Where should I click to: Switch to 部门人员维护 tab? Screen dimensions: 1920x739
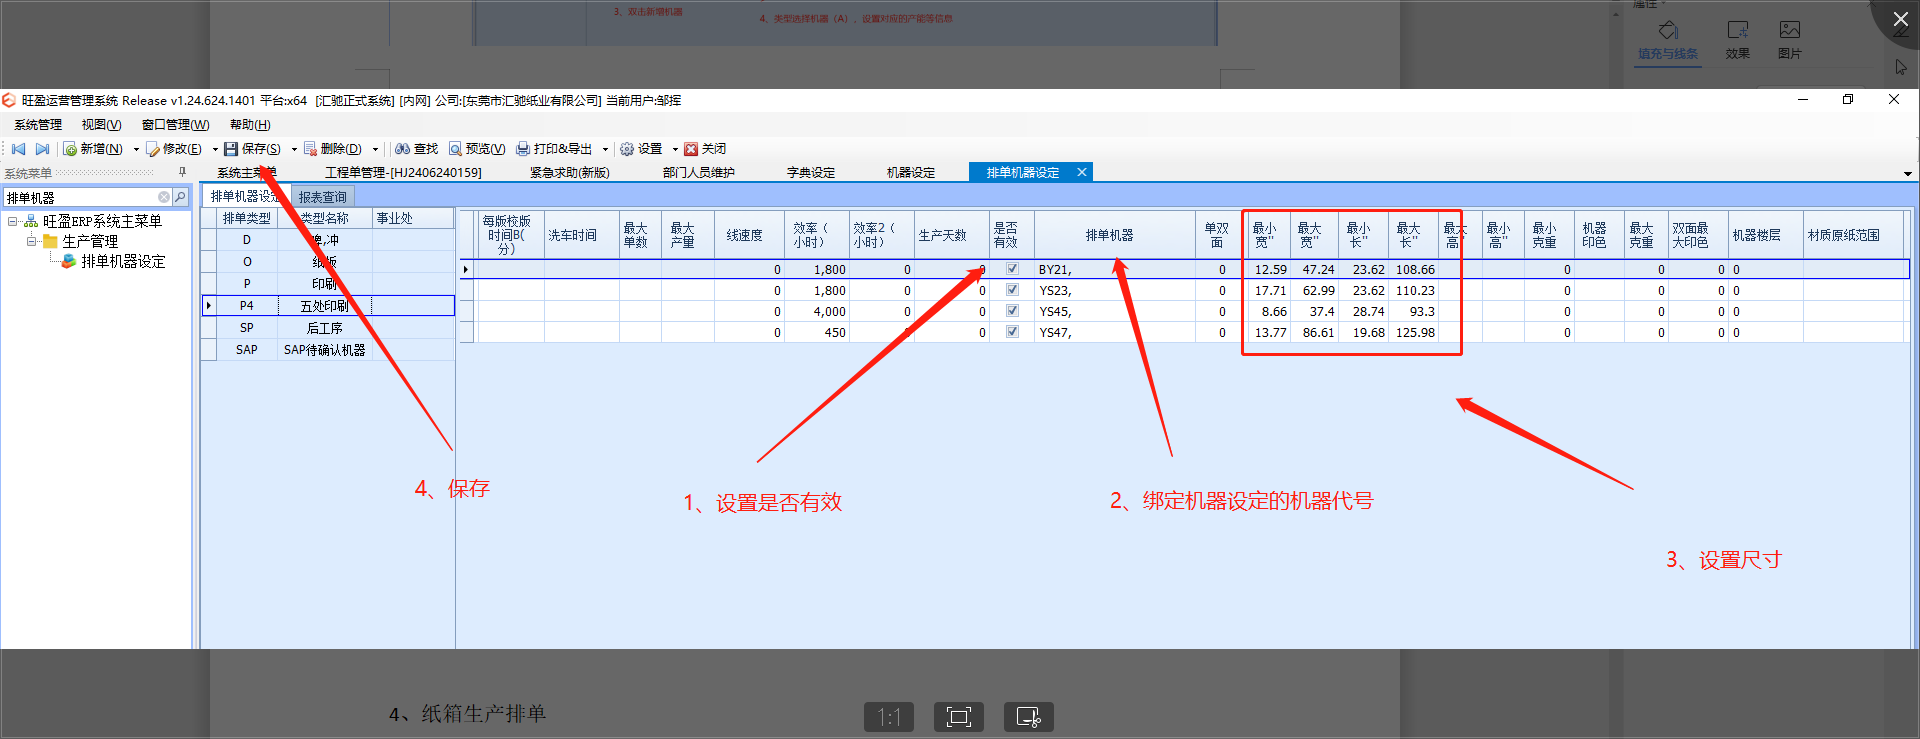[699, 173]
